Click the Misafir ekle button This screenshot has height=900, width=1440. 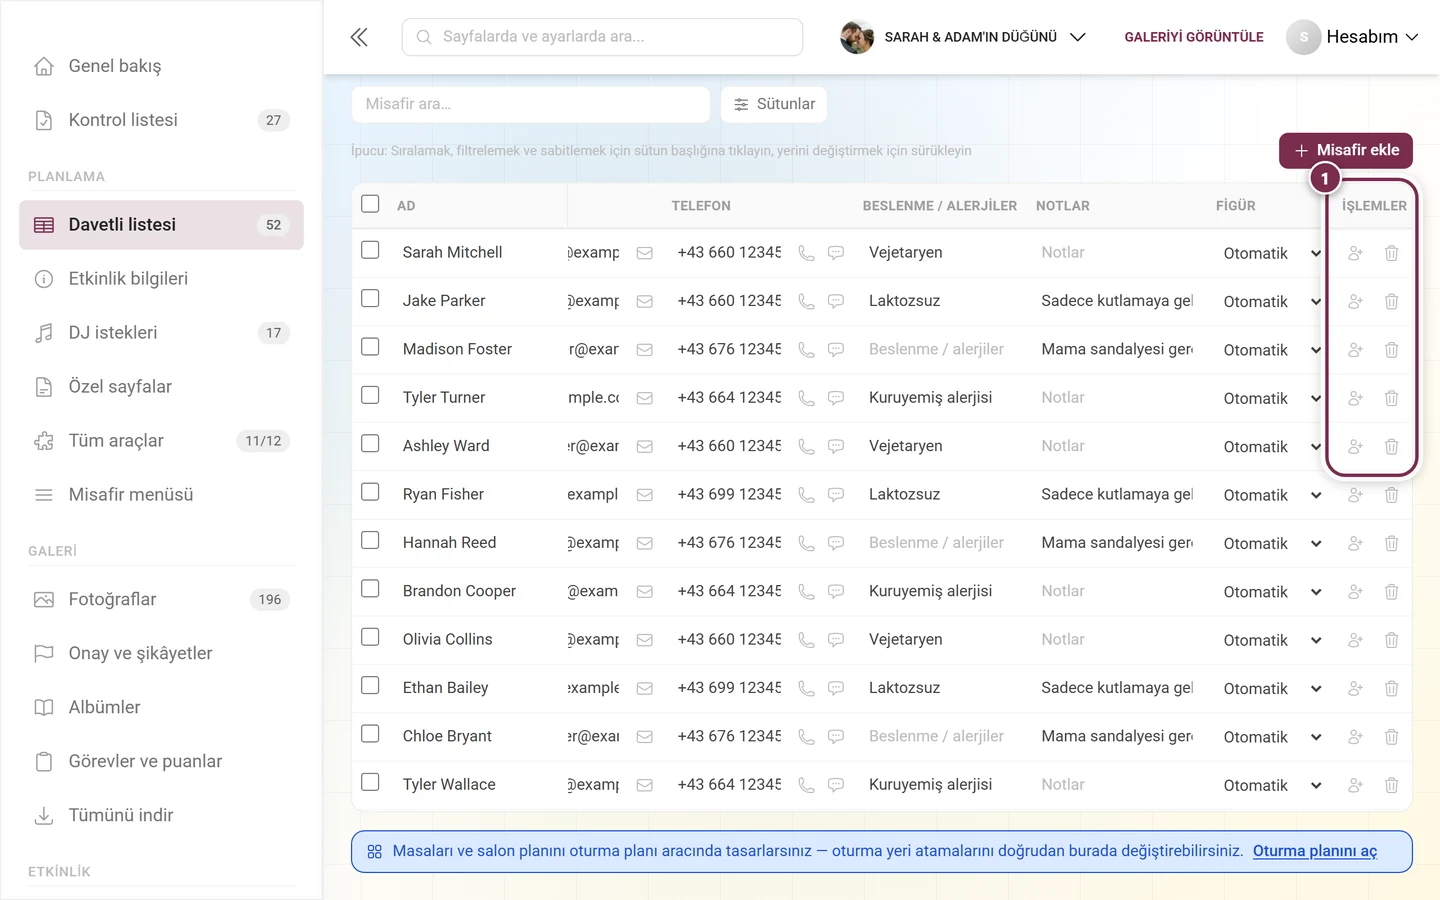[x=1346, y=150]
